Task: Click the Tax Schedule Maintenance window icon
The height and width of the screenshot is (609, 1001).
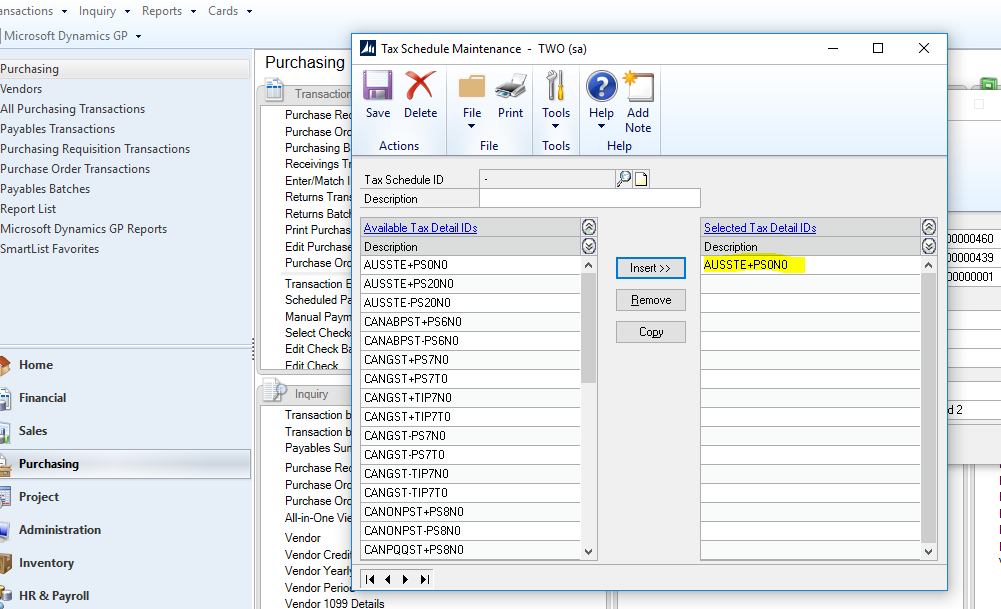Action: [x=368, y=49]
